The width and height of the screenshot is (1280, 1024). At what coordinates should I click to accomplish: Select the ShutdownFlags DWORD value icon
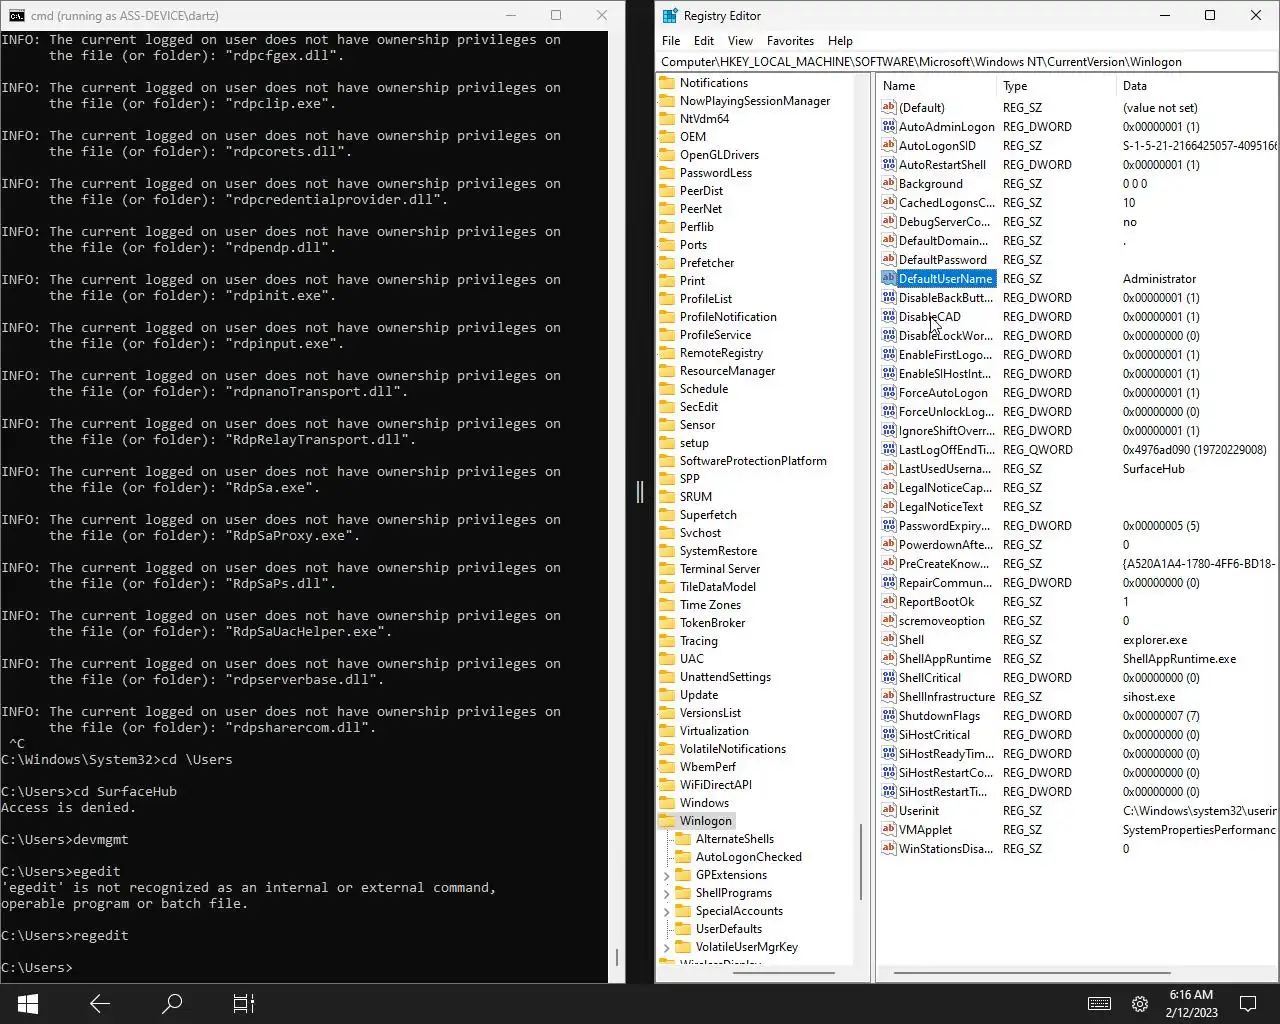point(888,716)
